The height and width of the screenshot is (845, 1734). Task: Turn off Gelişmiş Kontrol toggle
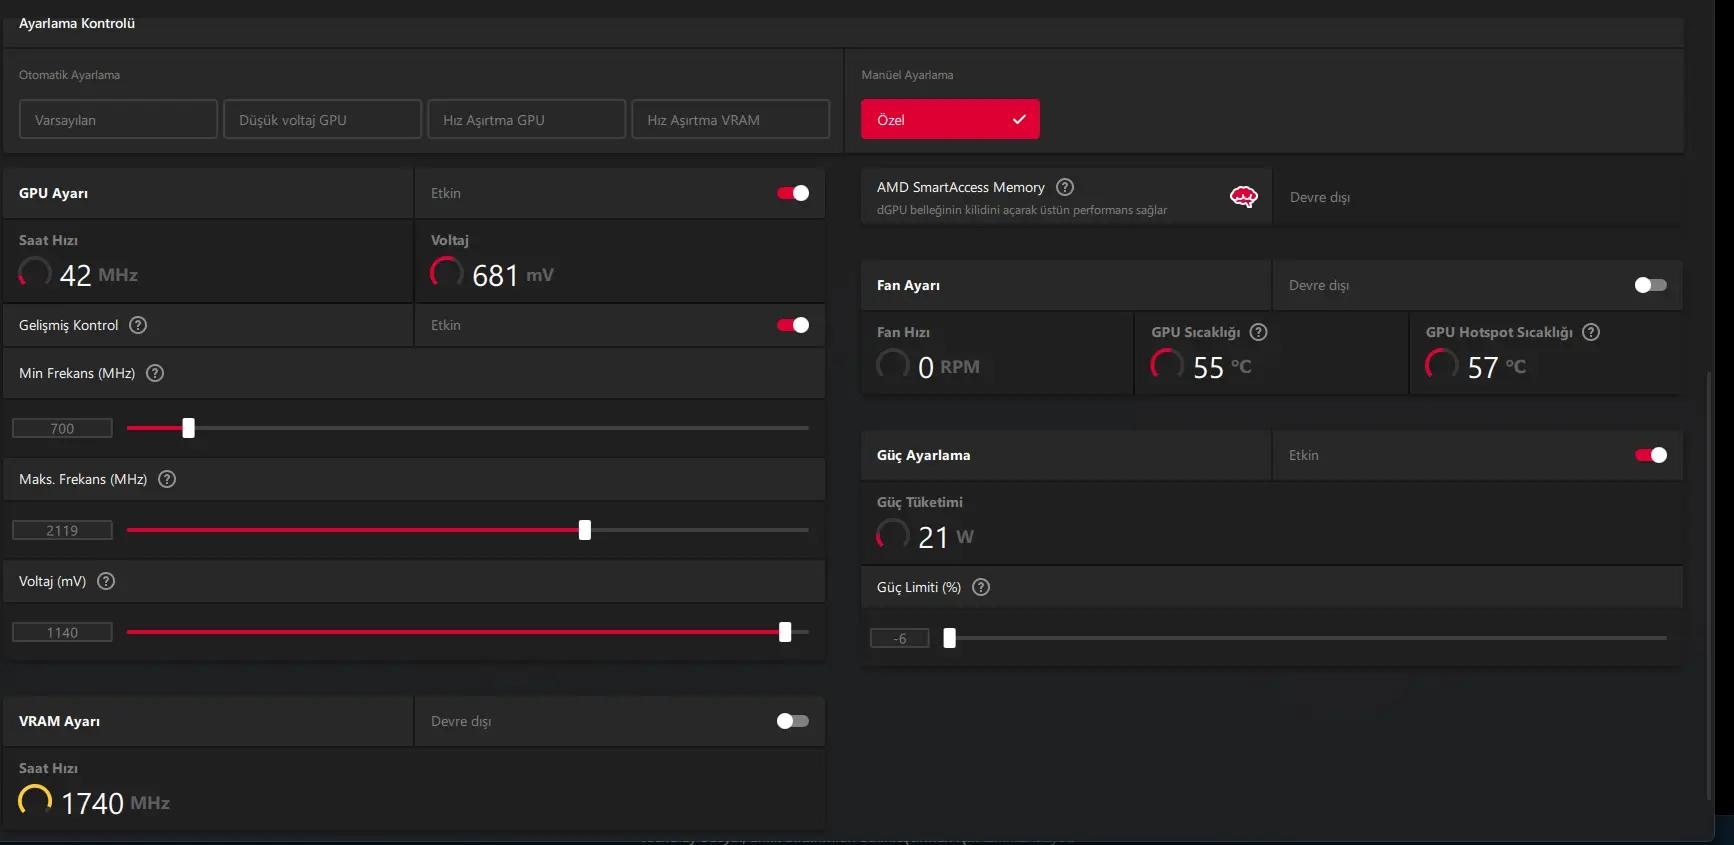(793, 325)
